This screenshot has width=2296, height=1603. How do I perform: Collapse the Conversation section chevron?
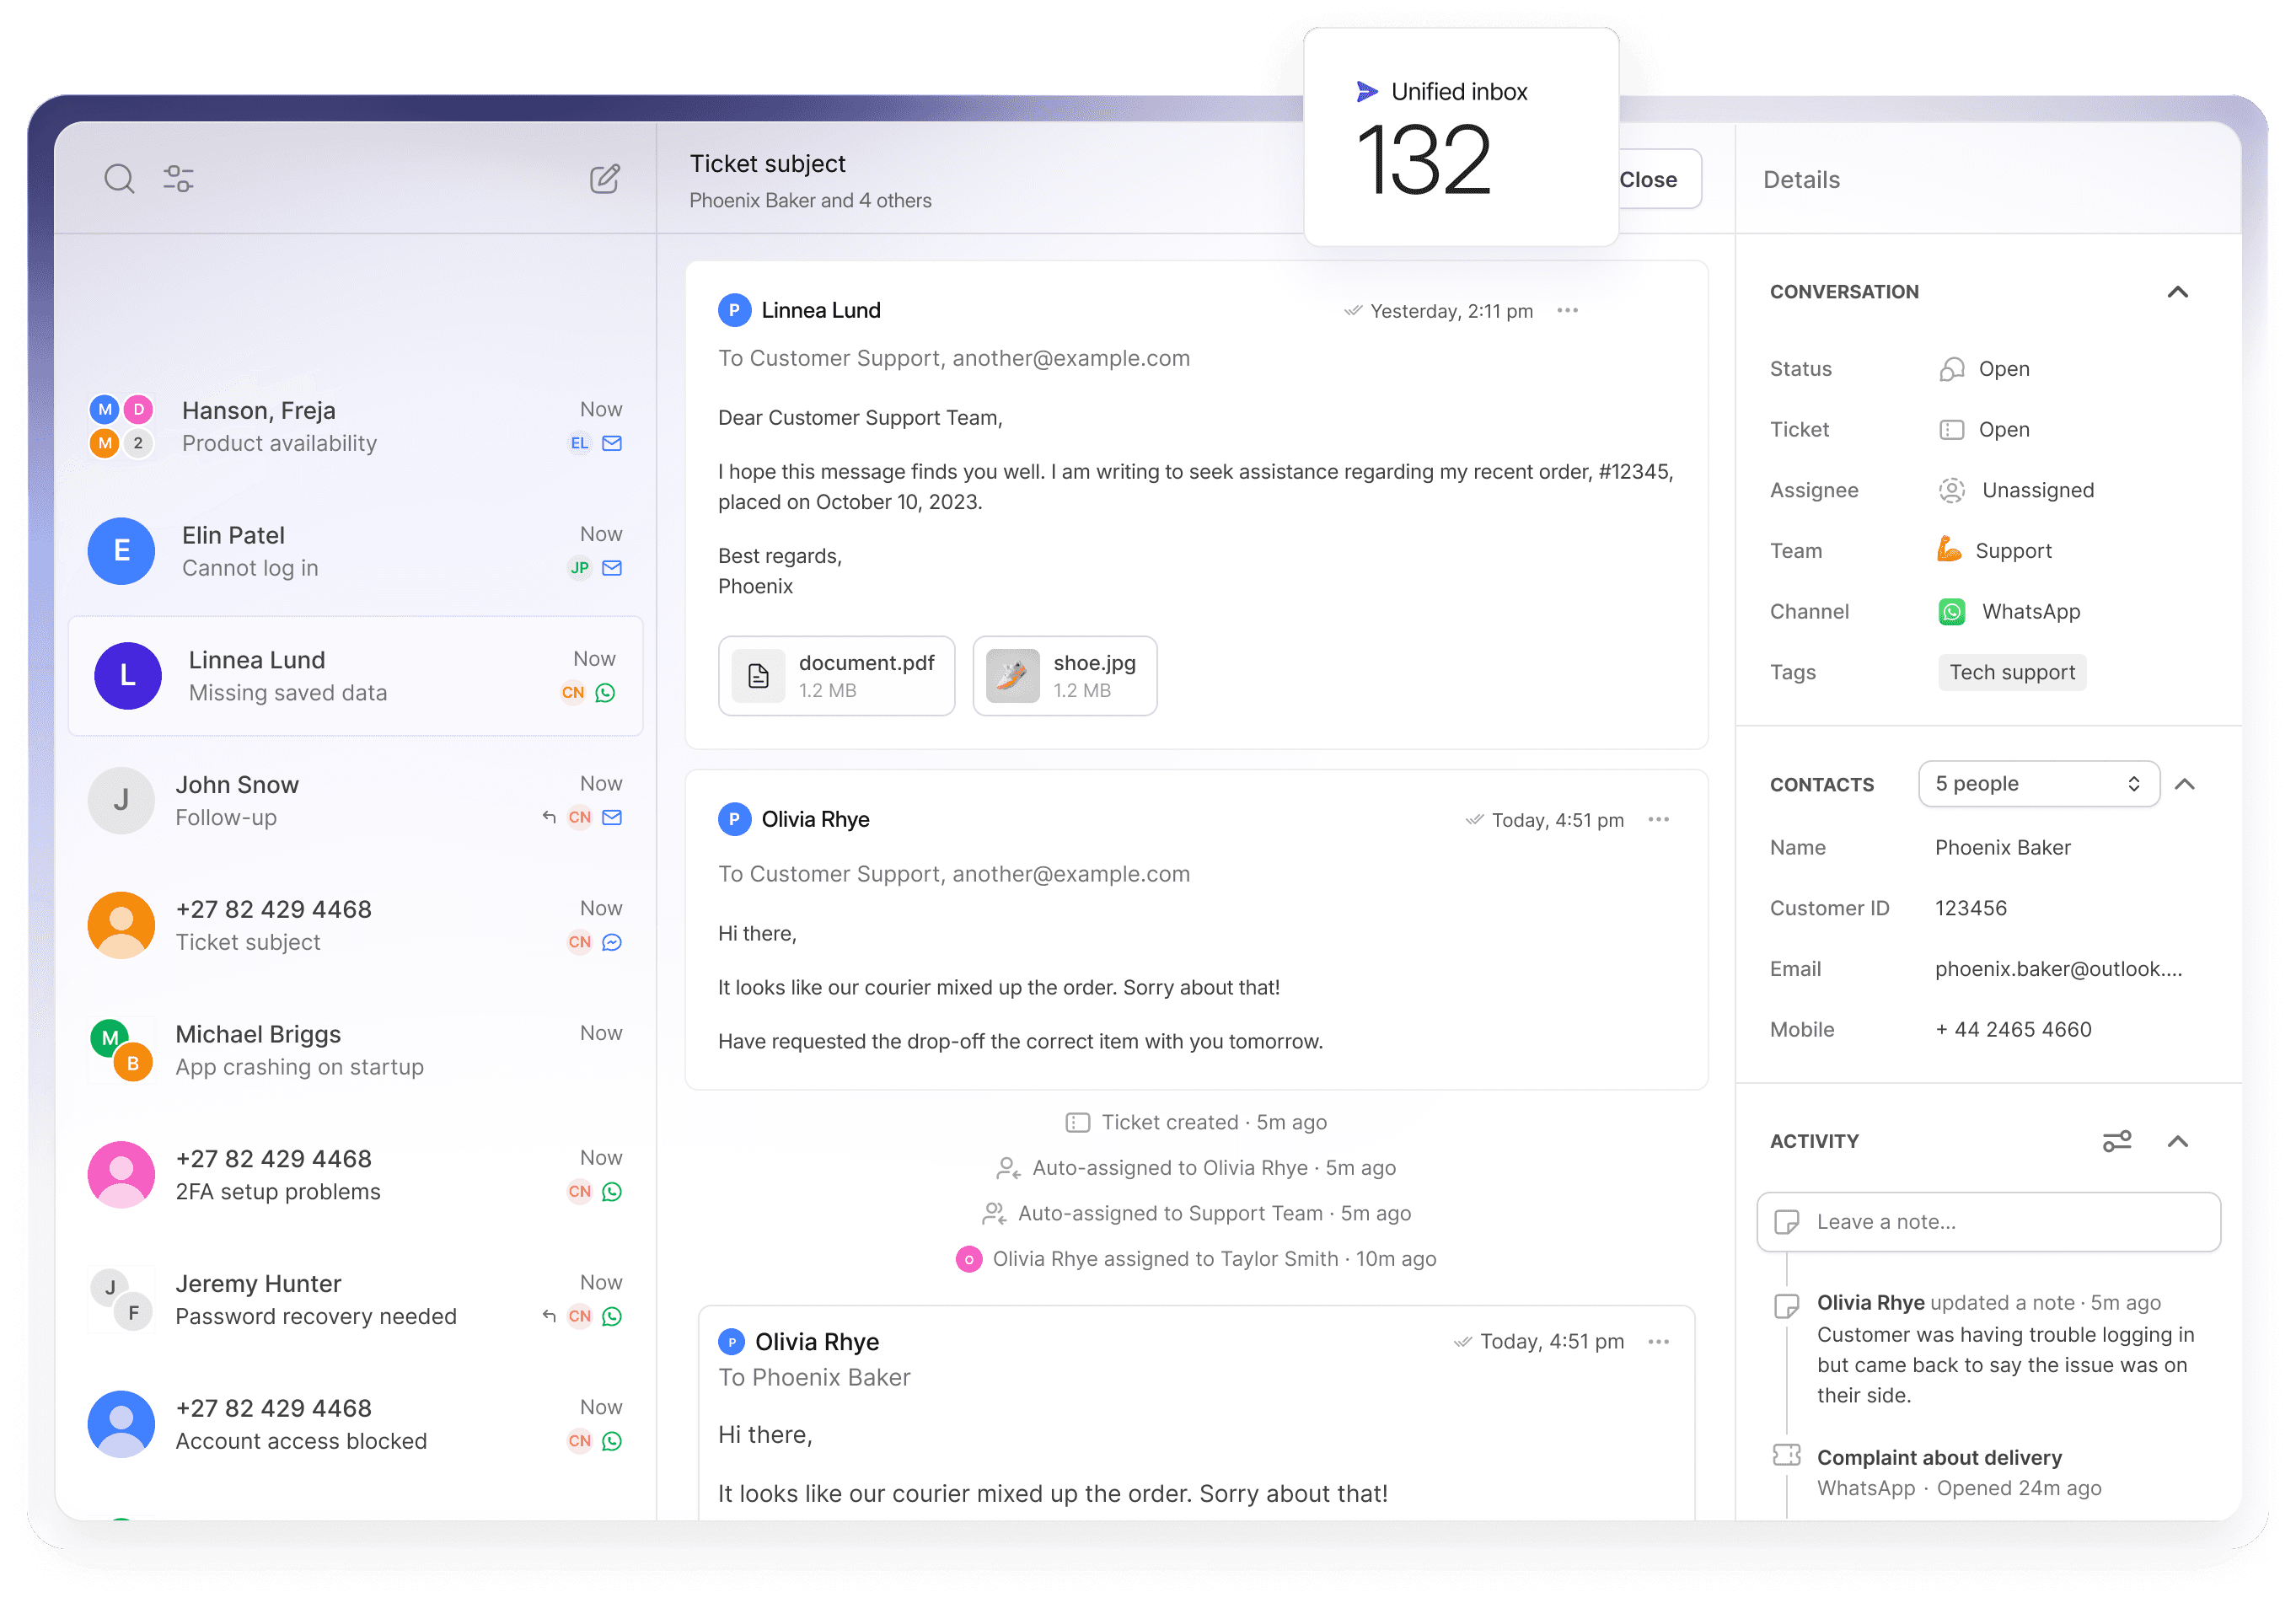pos(2177,292)
